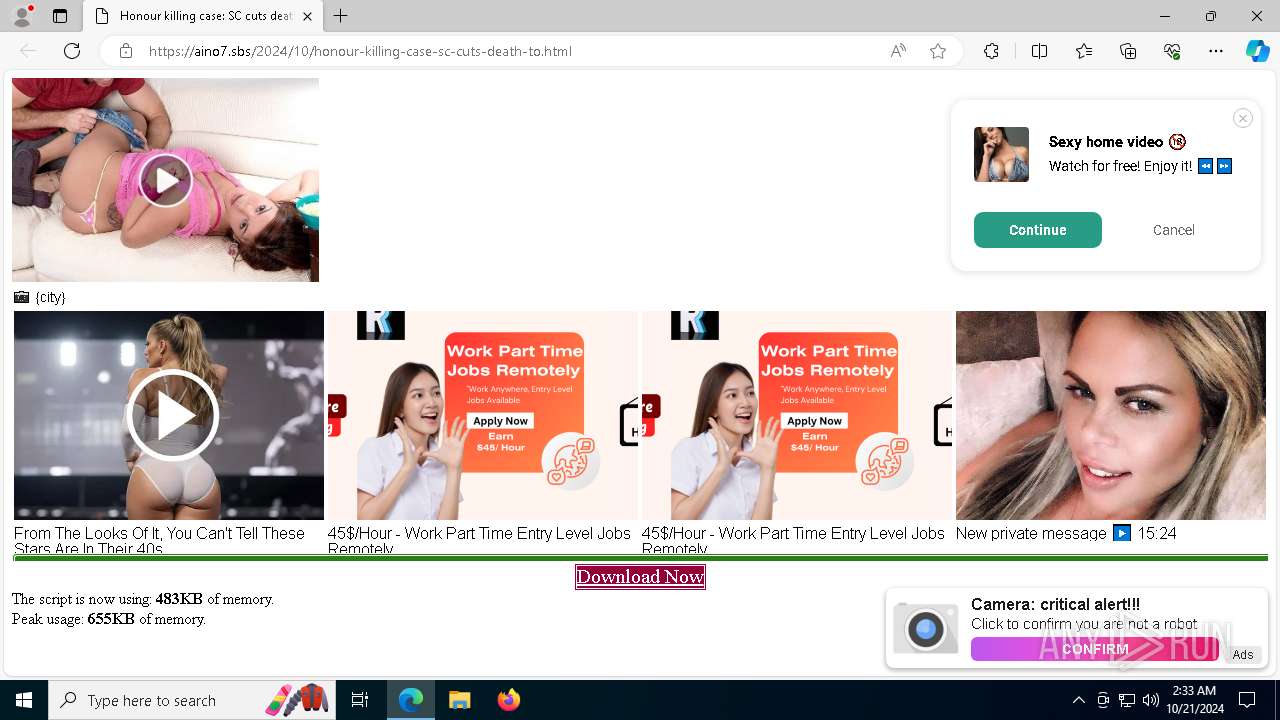The height and width of the screenshot is (720, 1280).
Task: Open the network status icon
Action: [1127, 700]
